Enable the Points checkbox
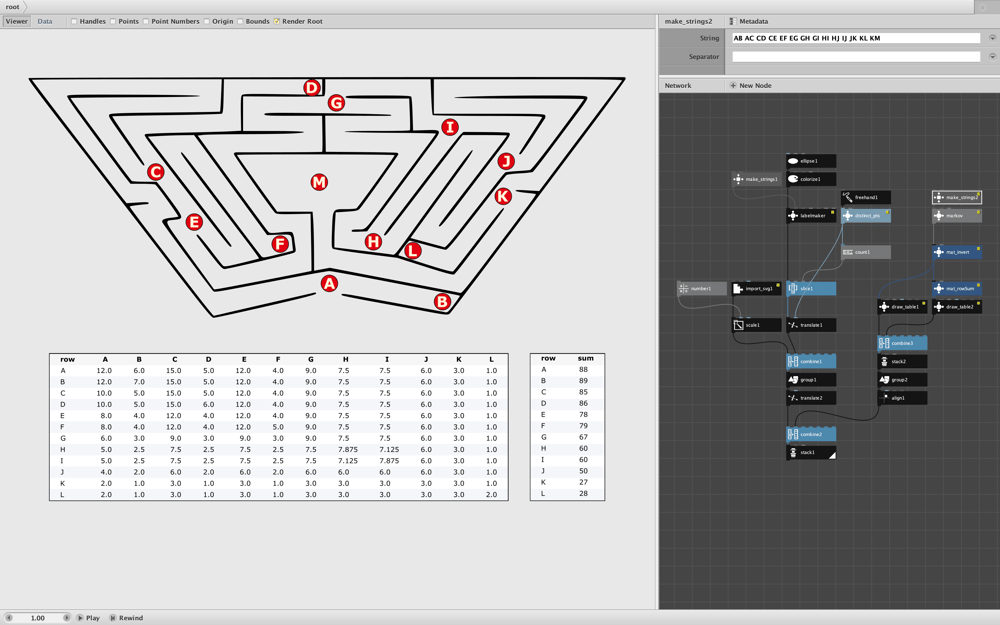1000x625 pixels. 113,21
